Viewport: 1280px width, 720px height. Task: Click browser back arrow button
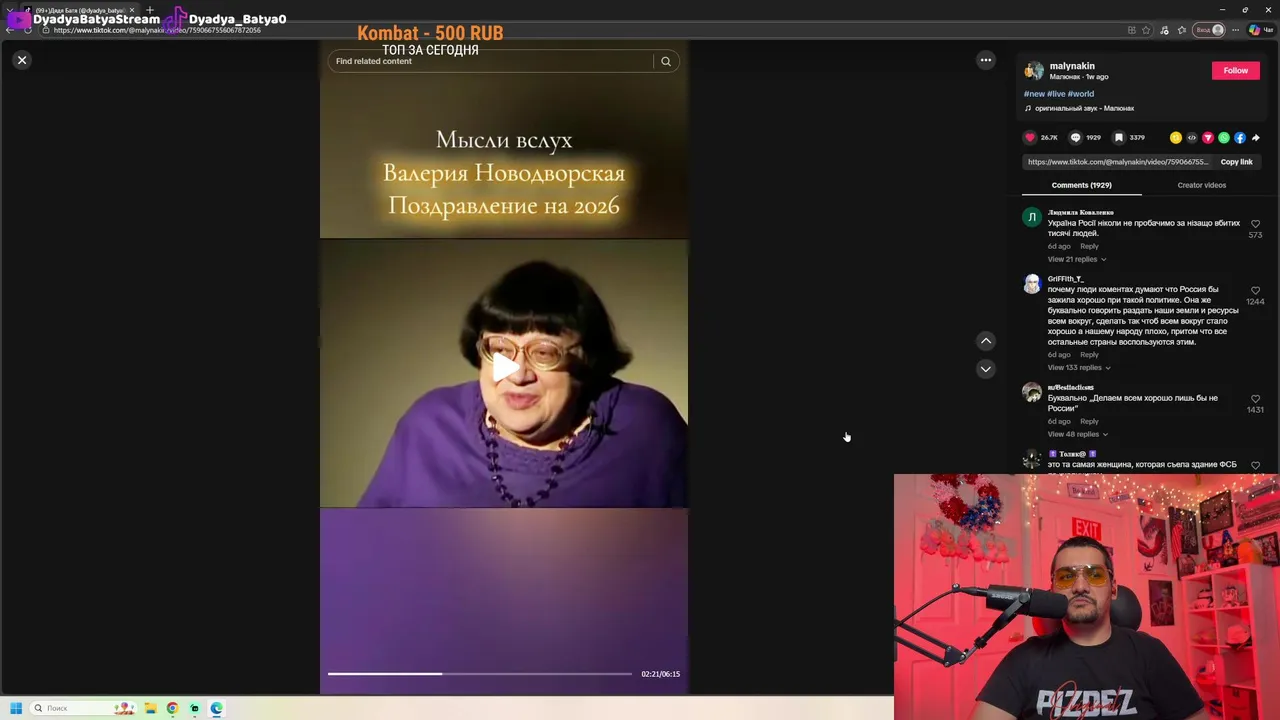[x=10, y=30]
